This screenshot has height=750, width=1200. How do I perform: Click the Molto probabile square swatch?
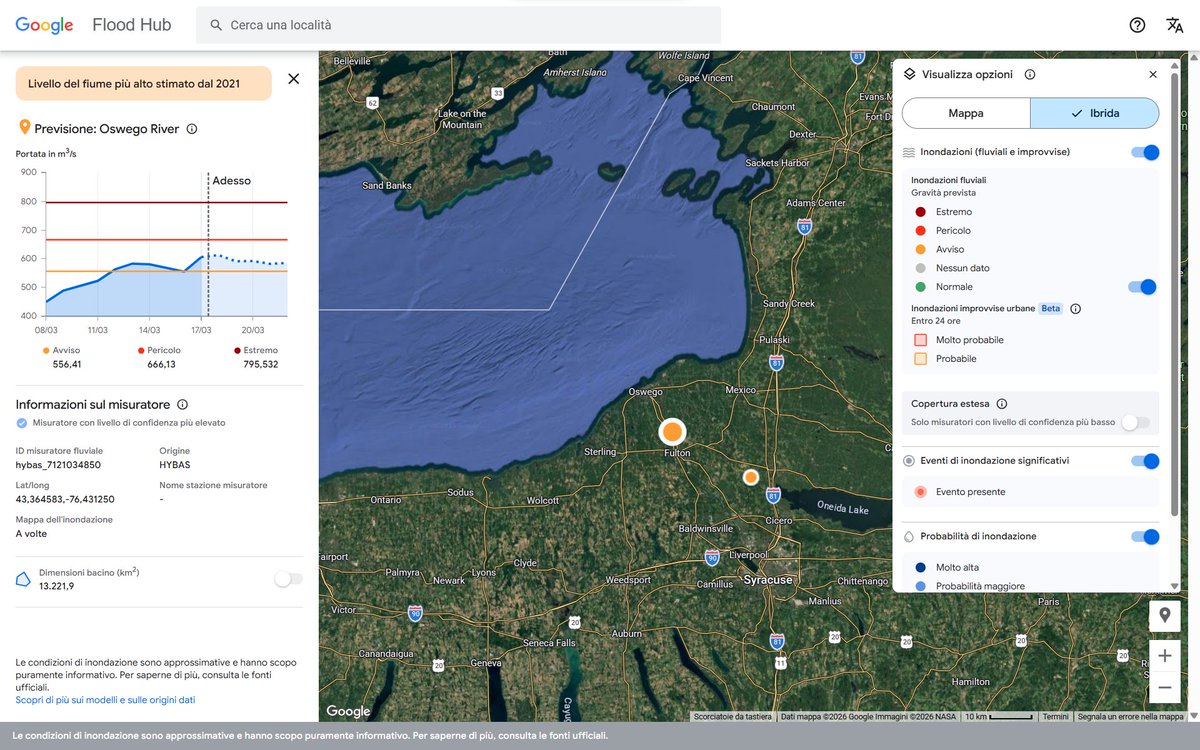(921, 340)
